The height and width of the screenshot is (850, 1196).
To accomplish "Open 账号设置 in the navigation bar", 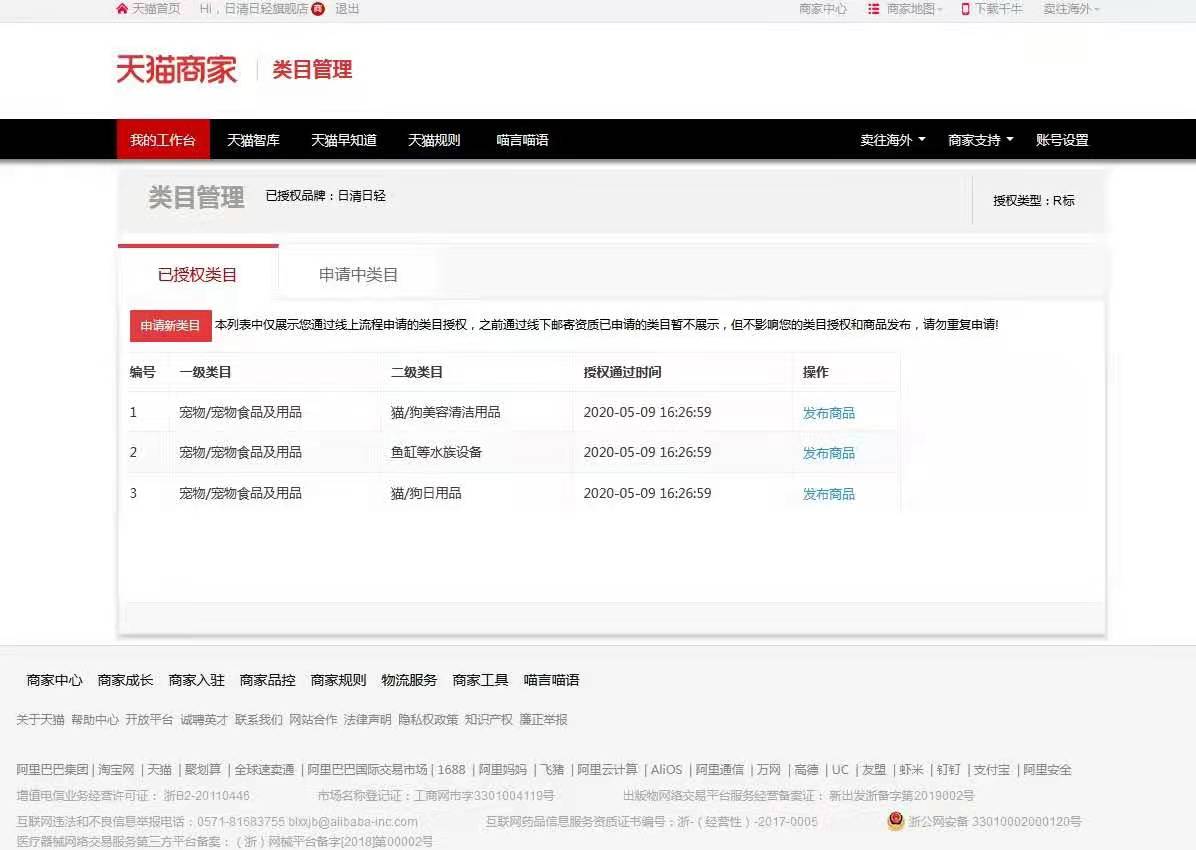I will 1062,140.
